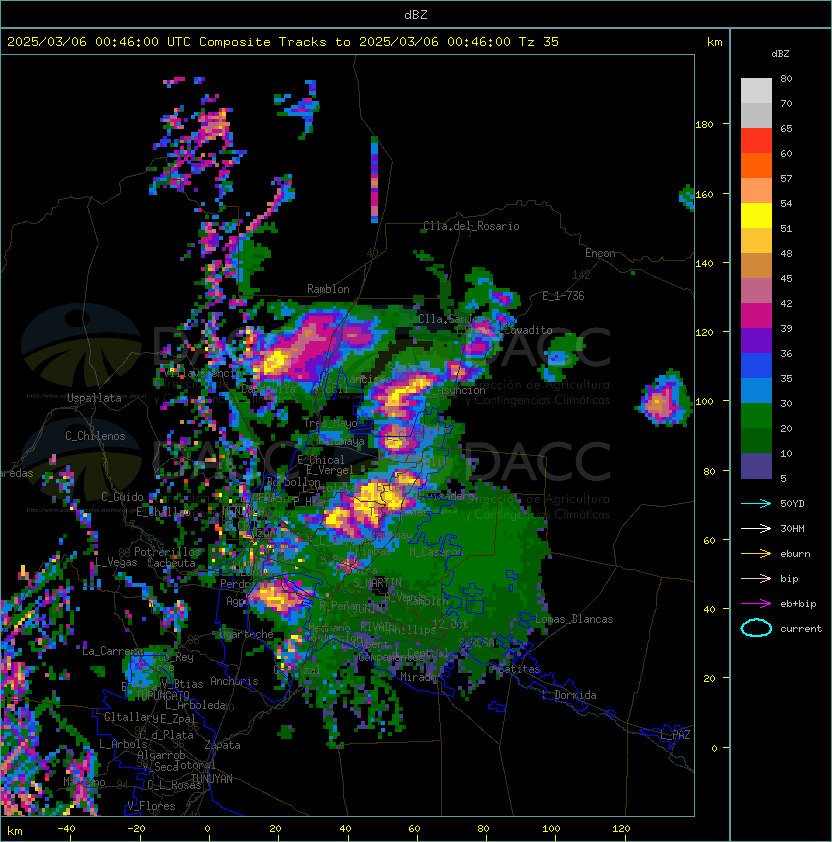Pick the purple 36–39 dBZ legend swatch
832x842 pixels.
(756, 341)
